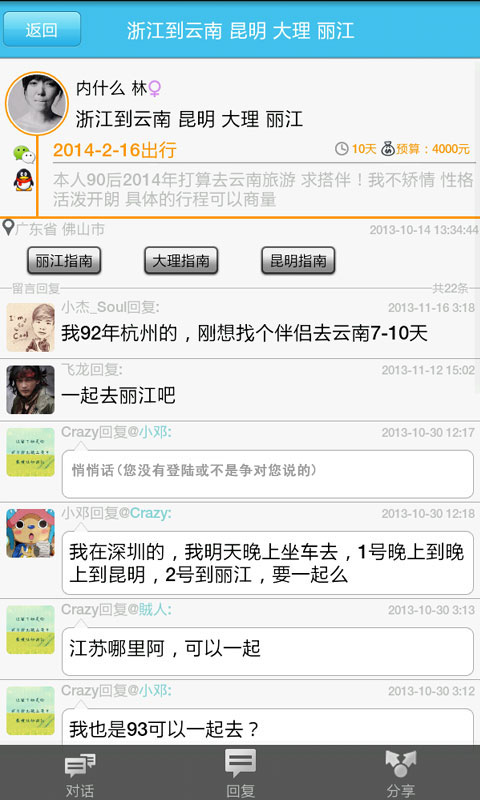Open the 大理指南 guide button

181,261
